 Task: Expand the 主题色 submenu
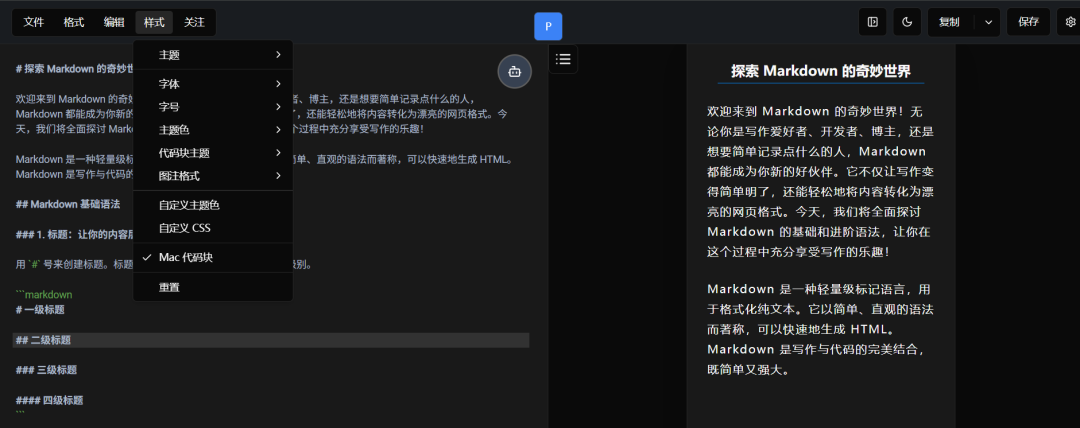point(213,130)
